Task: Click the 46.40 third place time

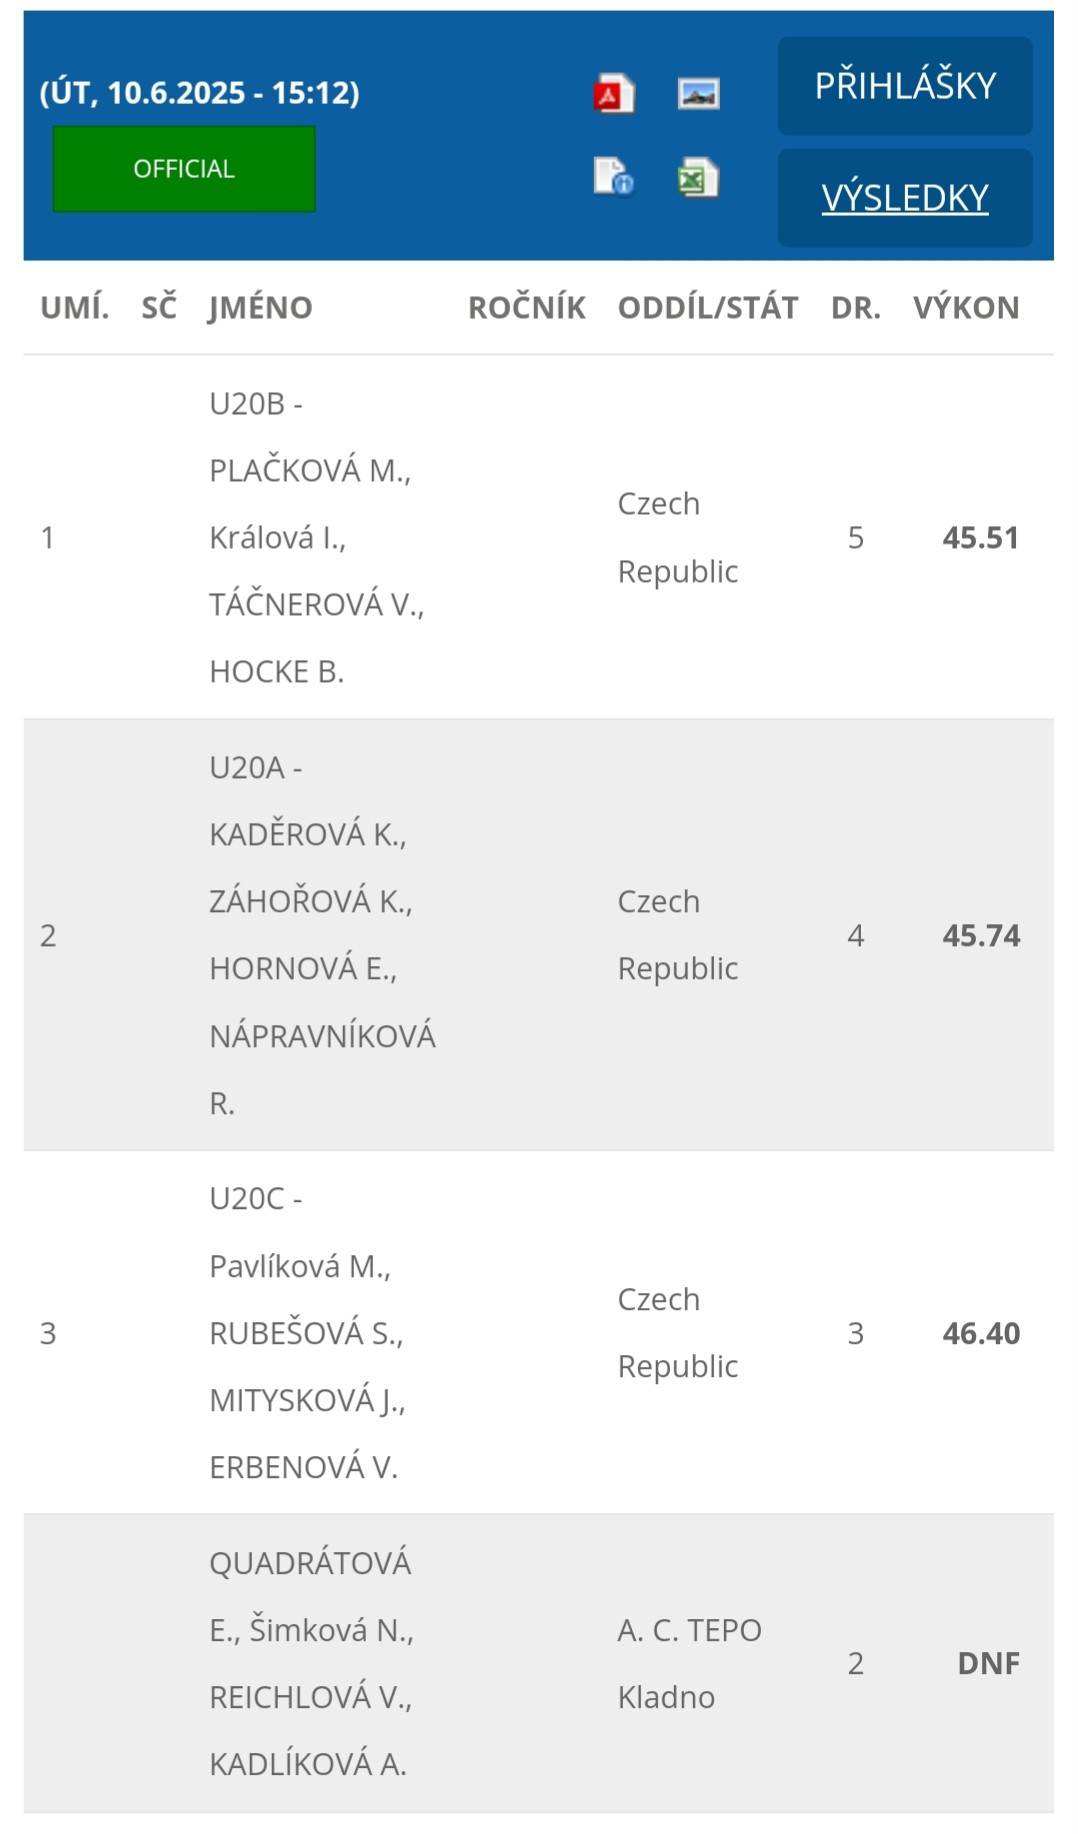Action: [981, 1333]
